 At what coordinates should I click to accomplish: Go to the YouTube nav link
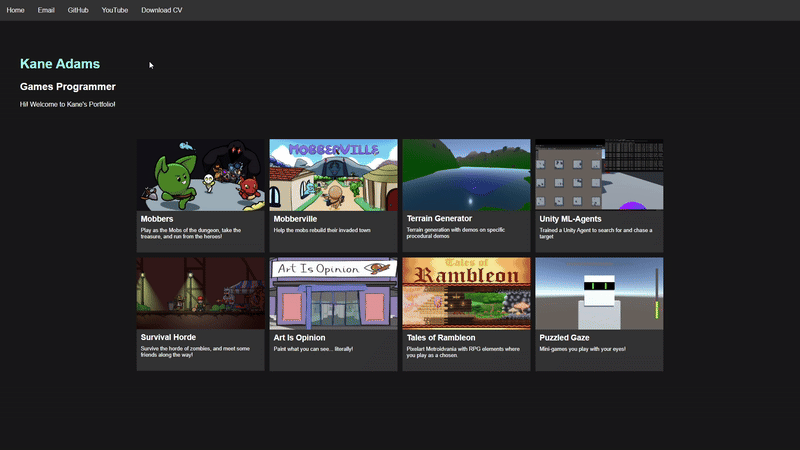[114, 10]
